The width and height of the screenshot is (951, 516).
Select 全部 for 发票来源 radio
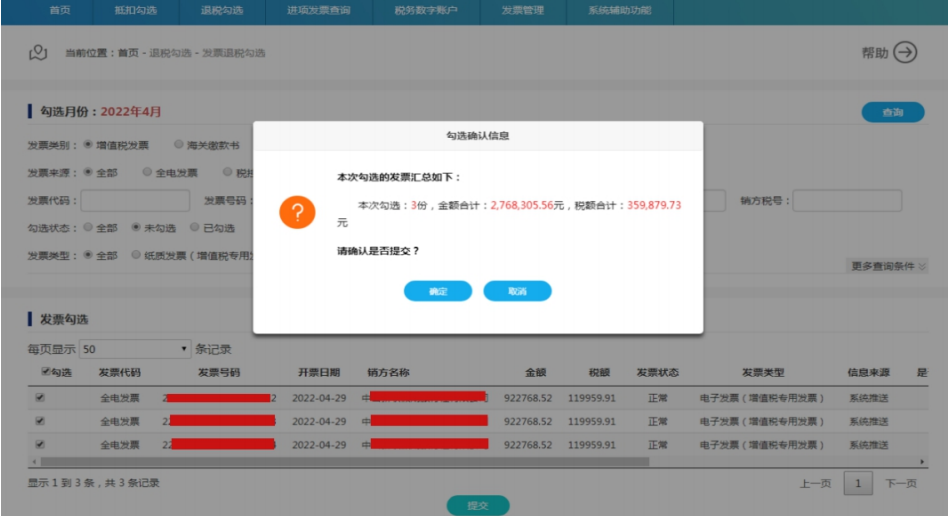coord(88,172)
